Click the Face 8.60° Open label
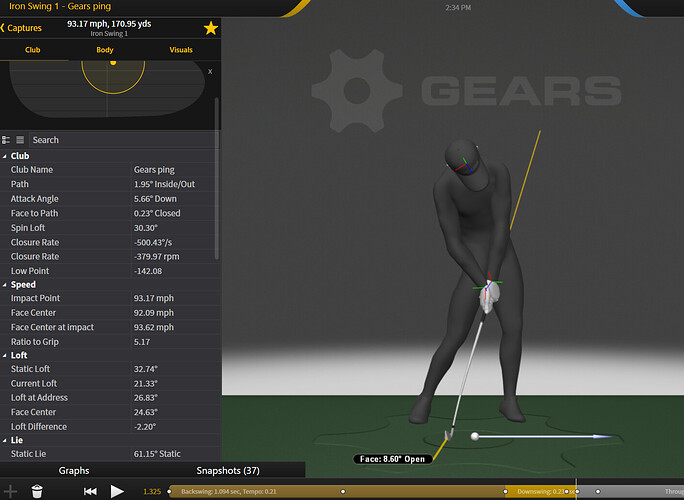684x500 pixels. 392,459
